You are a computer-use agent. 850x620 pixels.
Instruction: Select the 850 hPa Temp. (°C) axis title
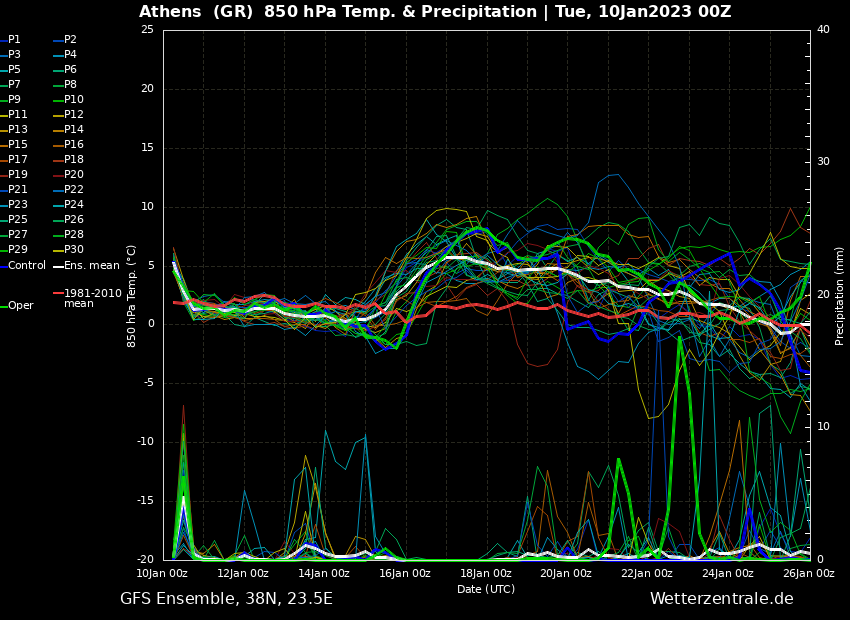click(131, 296)
